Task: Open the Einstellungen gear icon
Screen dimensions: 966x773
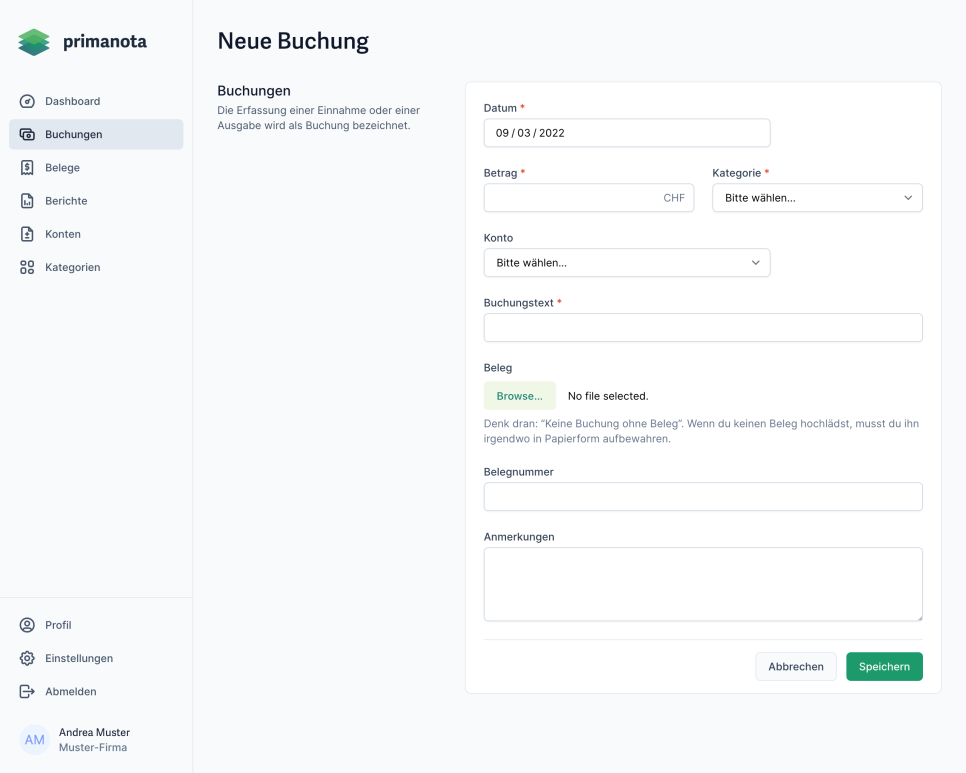Action: point(28,658)
